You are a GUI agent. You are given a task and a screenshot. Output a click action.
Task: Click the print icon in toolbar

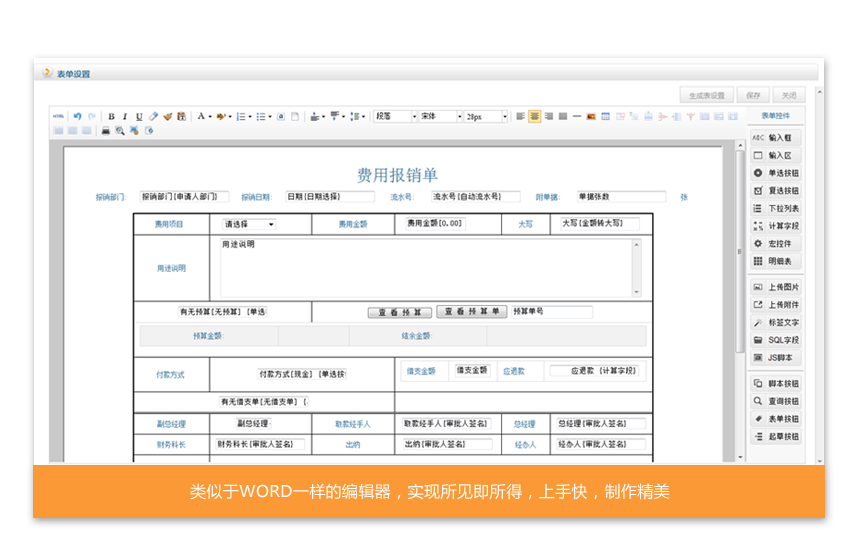105,130
